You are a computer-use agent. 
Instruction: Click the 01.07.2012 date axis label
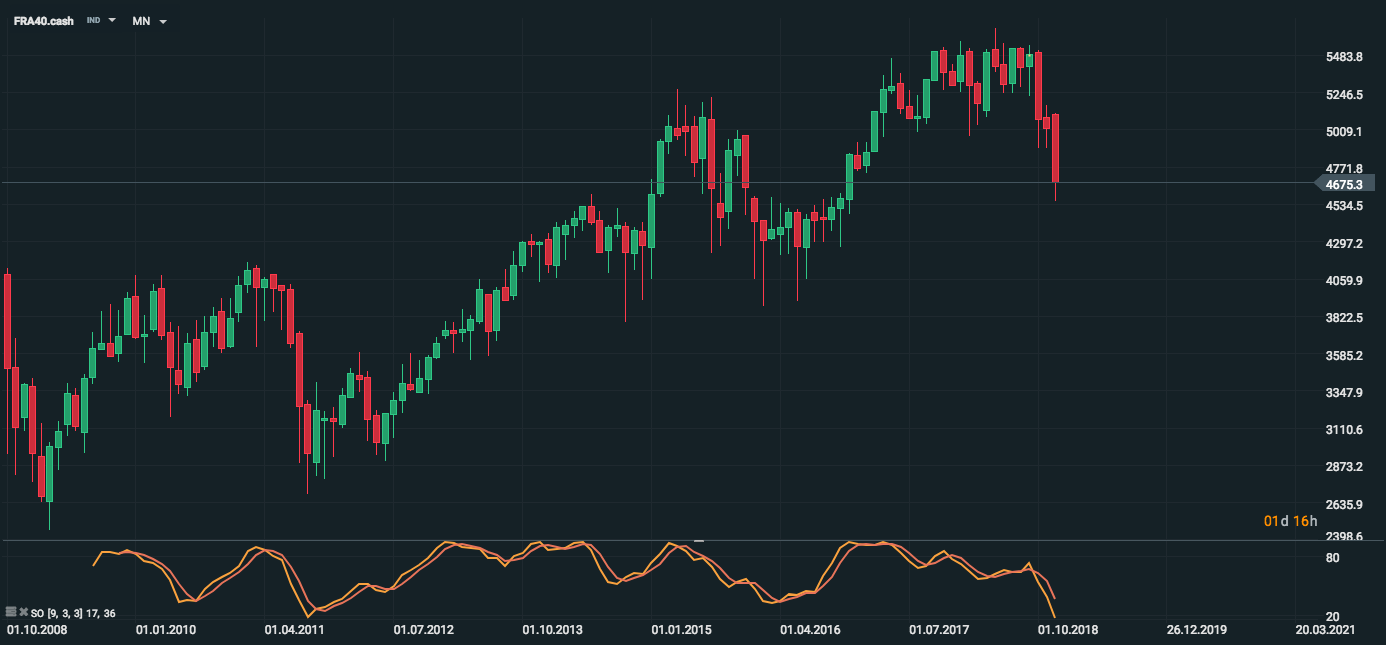pos(424,631)
